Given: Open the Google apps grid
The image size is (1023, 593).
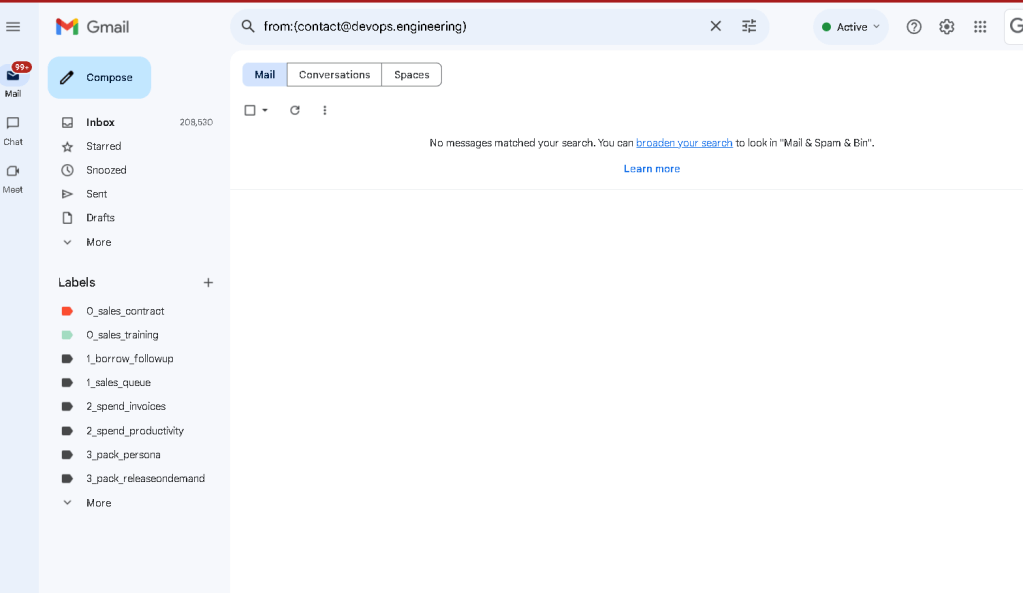Looking at the screenshot, I should coord(980,27).
